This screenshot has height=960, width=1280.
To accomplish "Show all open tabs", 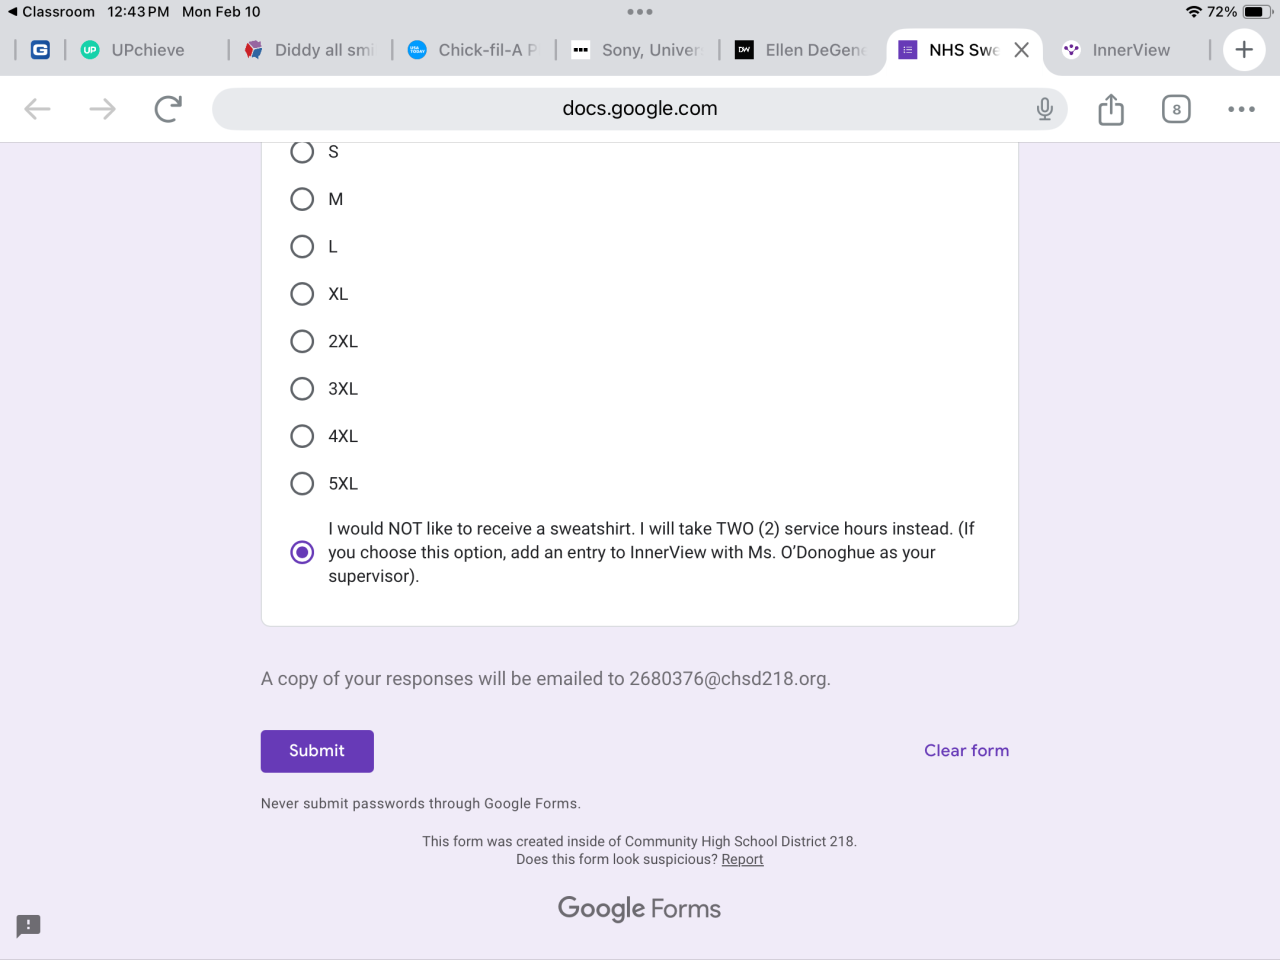I will 1176,109.
